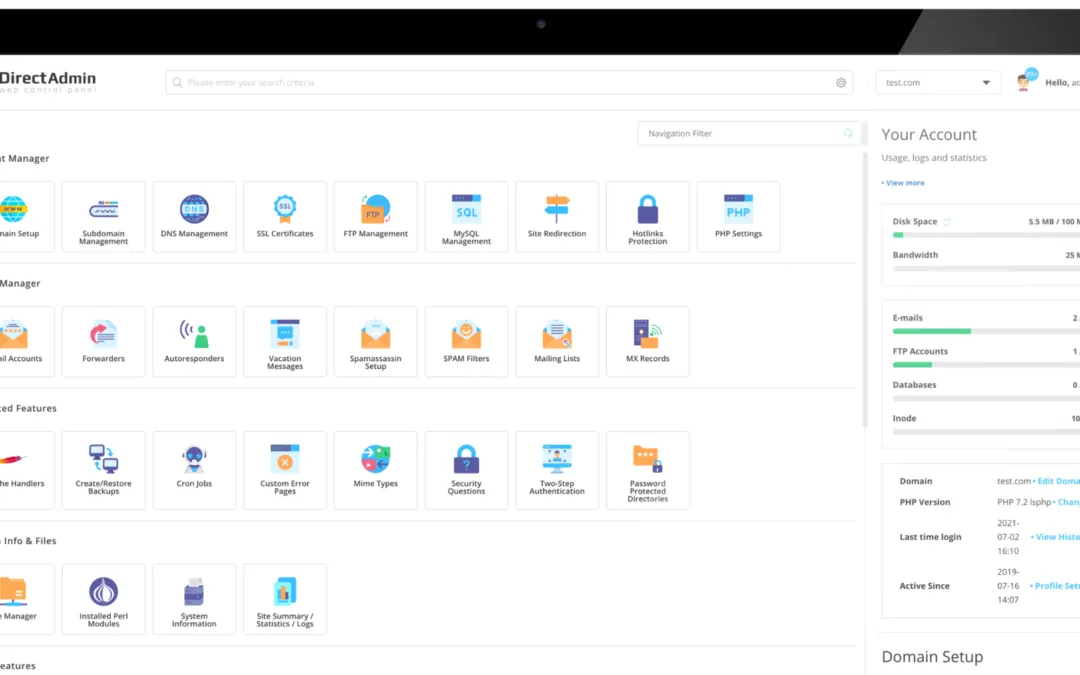This screenshot has height=675, width=1080.
Task: Open SSL Certificates
Action: (284, 216)
